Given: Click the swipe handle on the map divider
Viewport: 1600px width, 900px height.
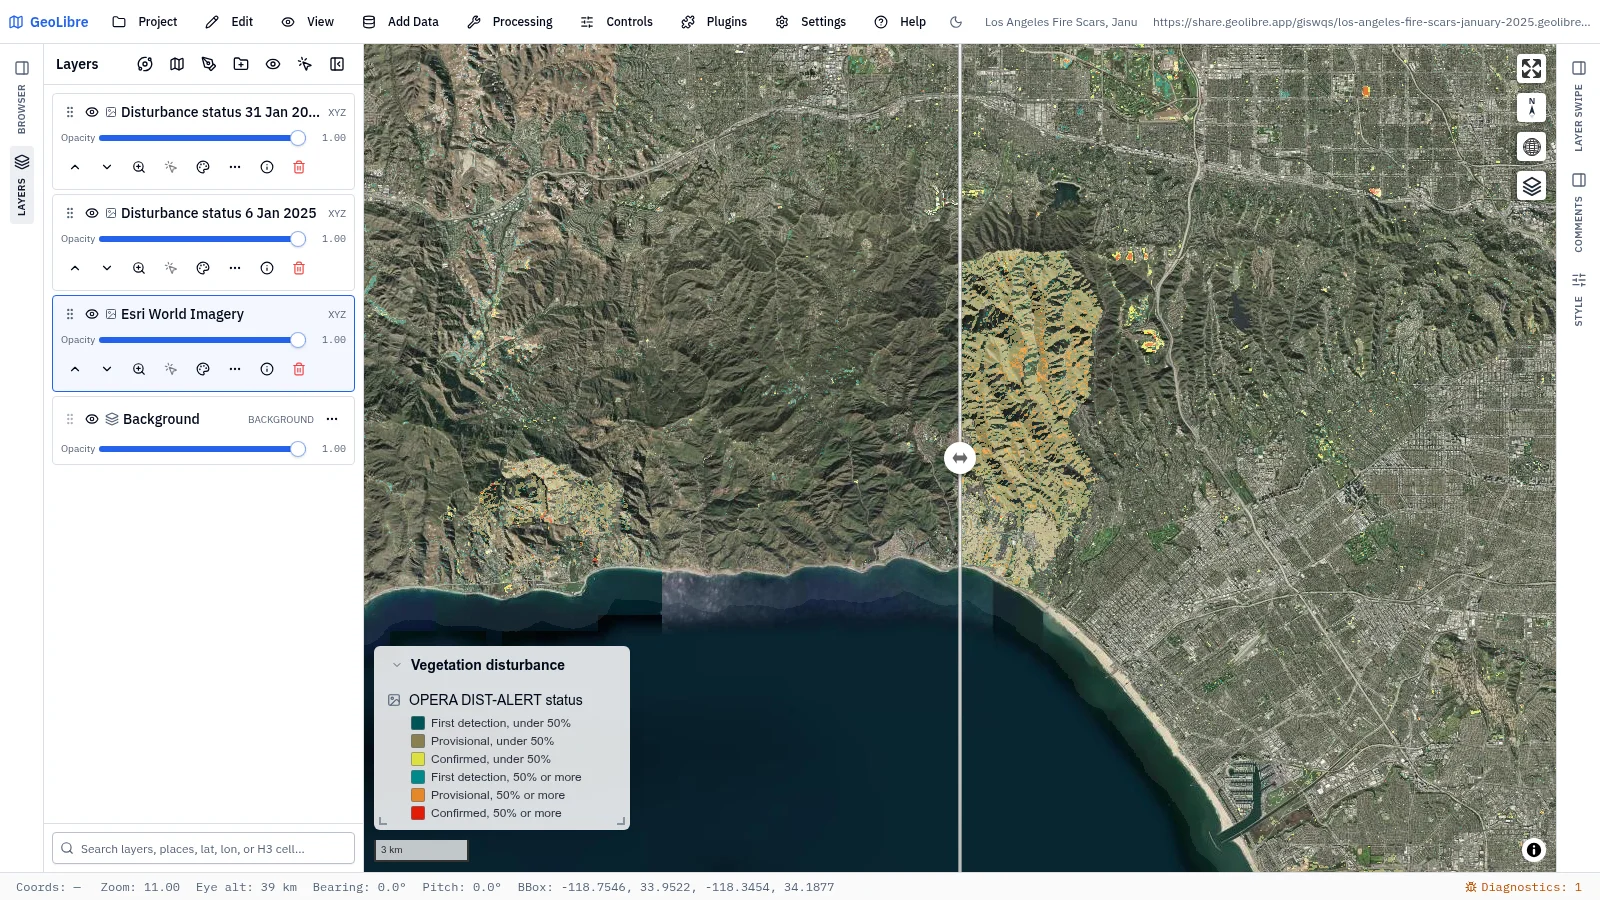Looking at the screenshot, I should (x=960, y=458).
